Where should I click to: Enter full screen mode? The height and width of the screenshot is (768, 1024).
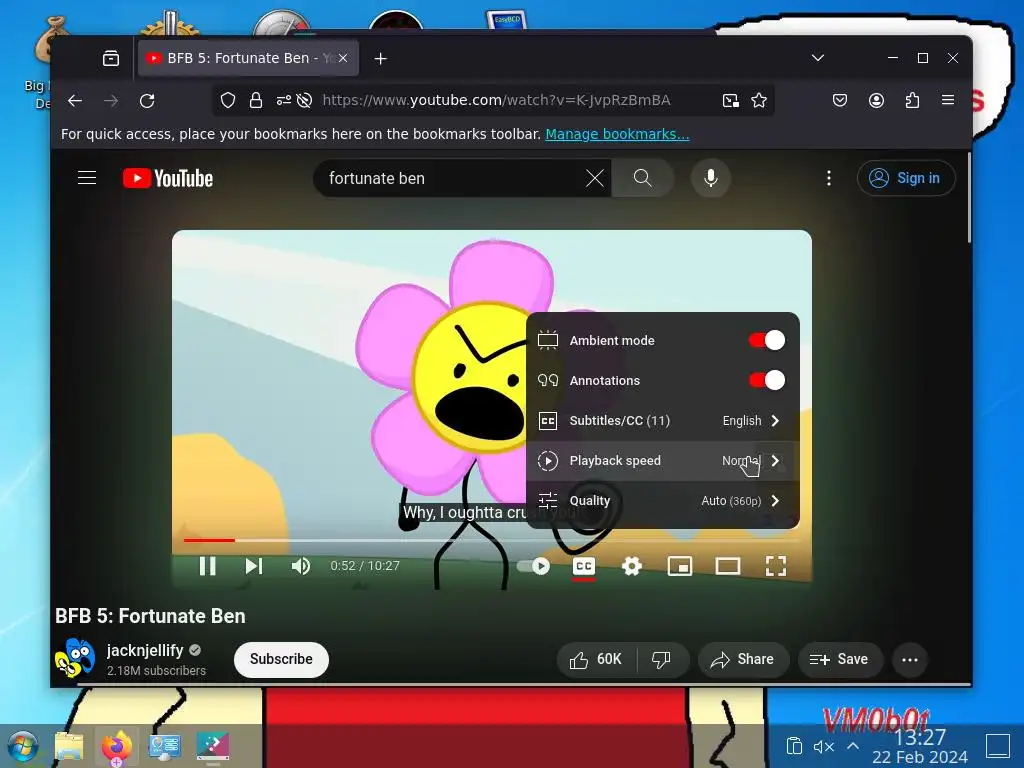pyautogui.click(x=775, y=566)
